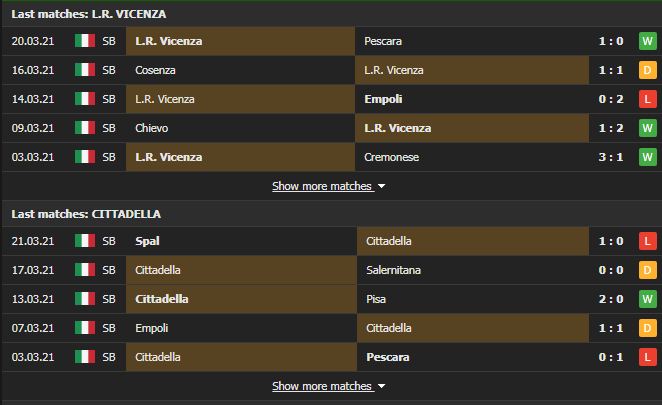The width and height of the screenshot is (662, 405).
Task: Click the red L badge for the Cittadella vs Pescara match
Action: [647, 357]
